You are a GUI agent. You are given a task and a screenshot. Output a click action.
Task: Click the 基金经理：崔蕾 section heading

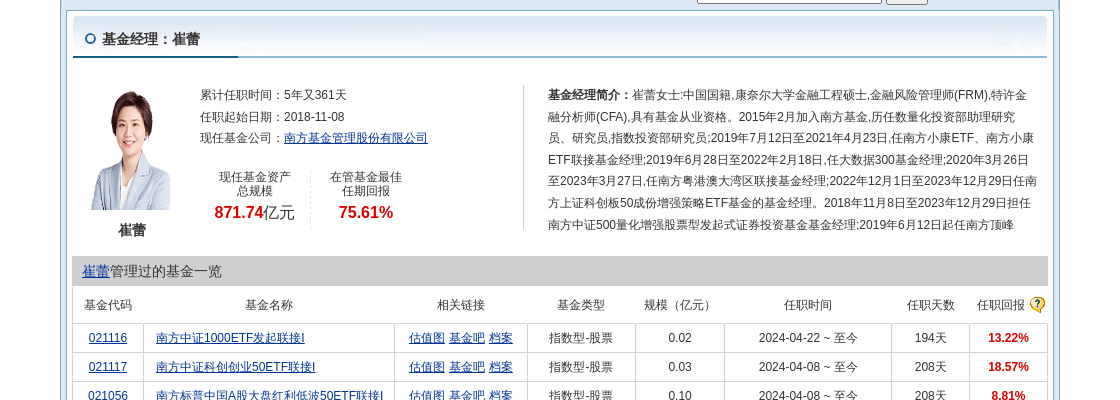[151, 39]
